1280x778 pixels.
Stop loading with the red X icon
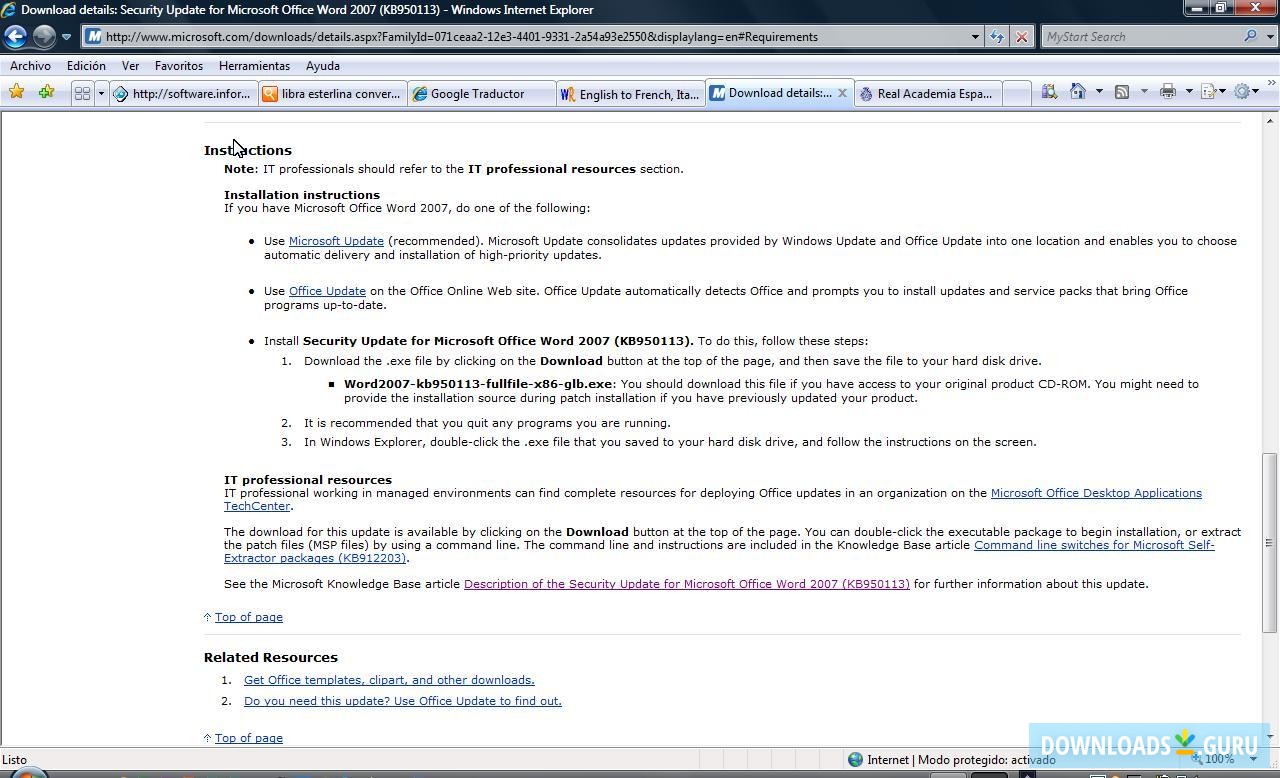click(1021, 37)
